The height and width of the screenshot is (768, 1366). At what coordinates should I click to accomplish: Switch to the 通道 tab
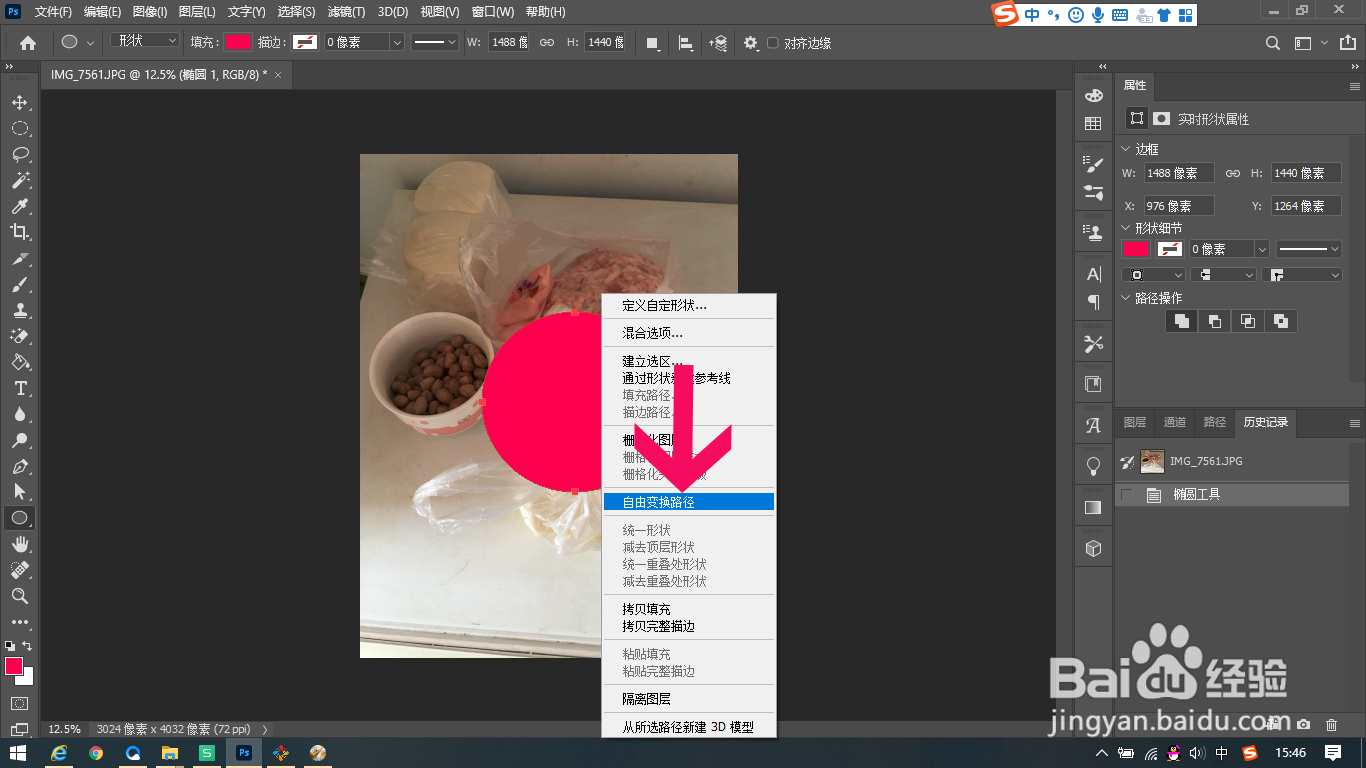coord(1175,422)
